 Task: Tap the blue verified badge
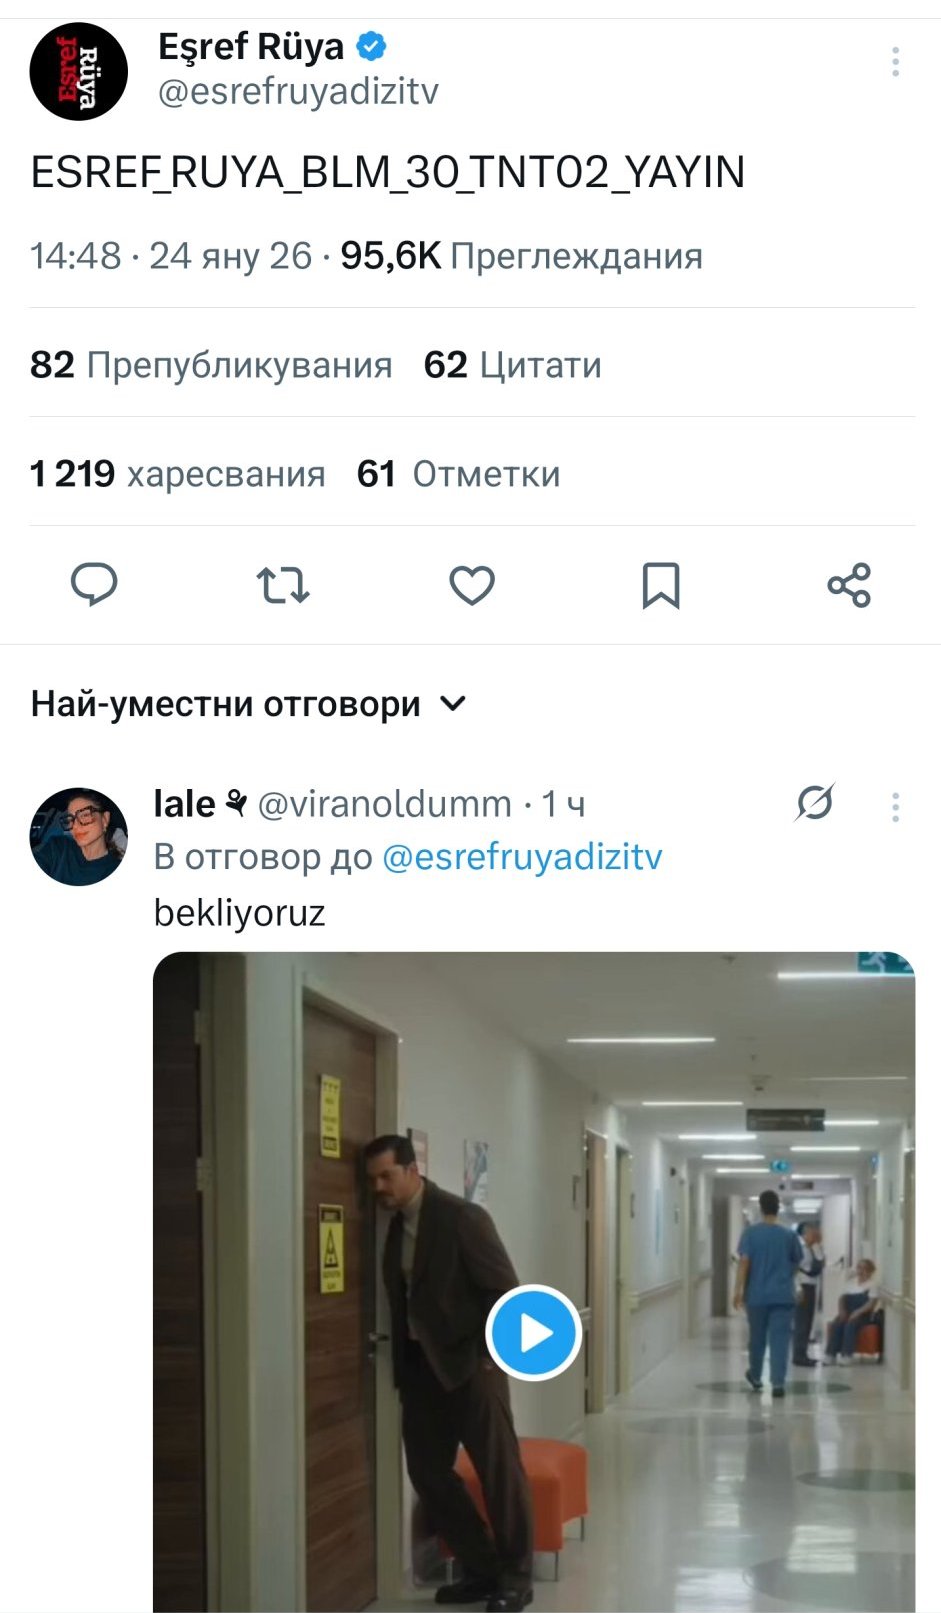click(x=371, y=46)
